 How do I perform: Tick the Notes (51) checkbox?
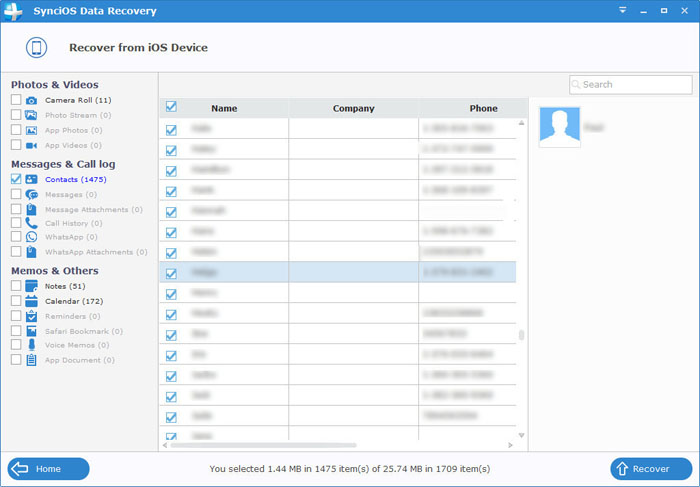[x=16, y=286]
